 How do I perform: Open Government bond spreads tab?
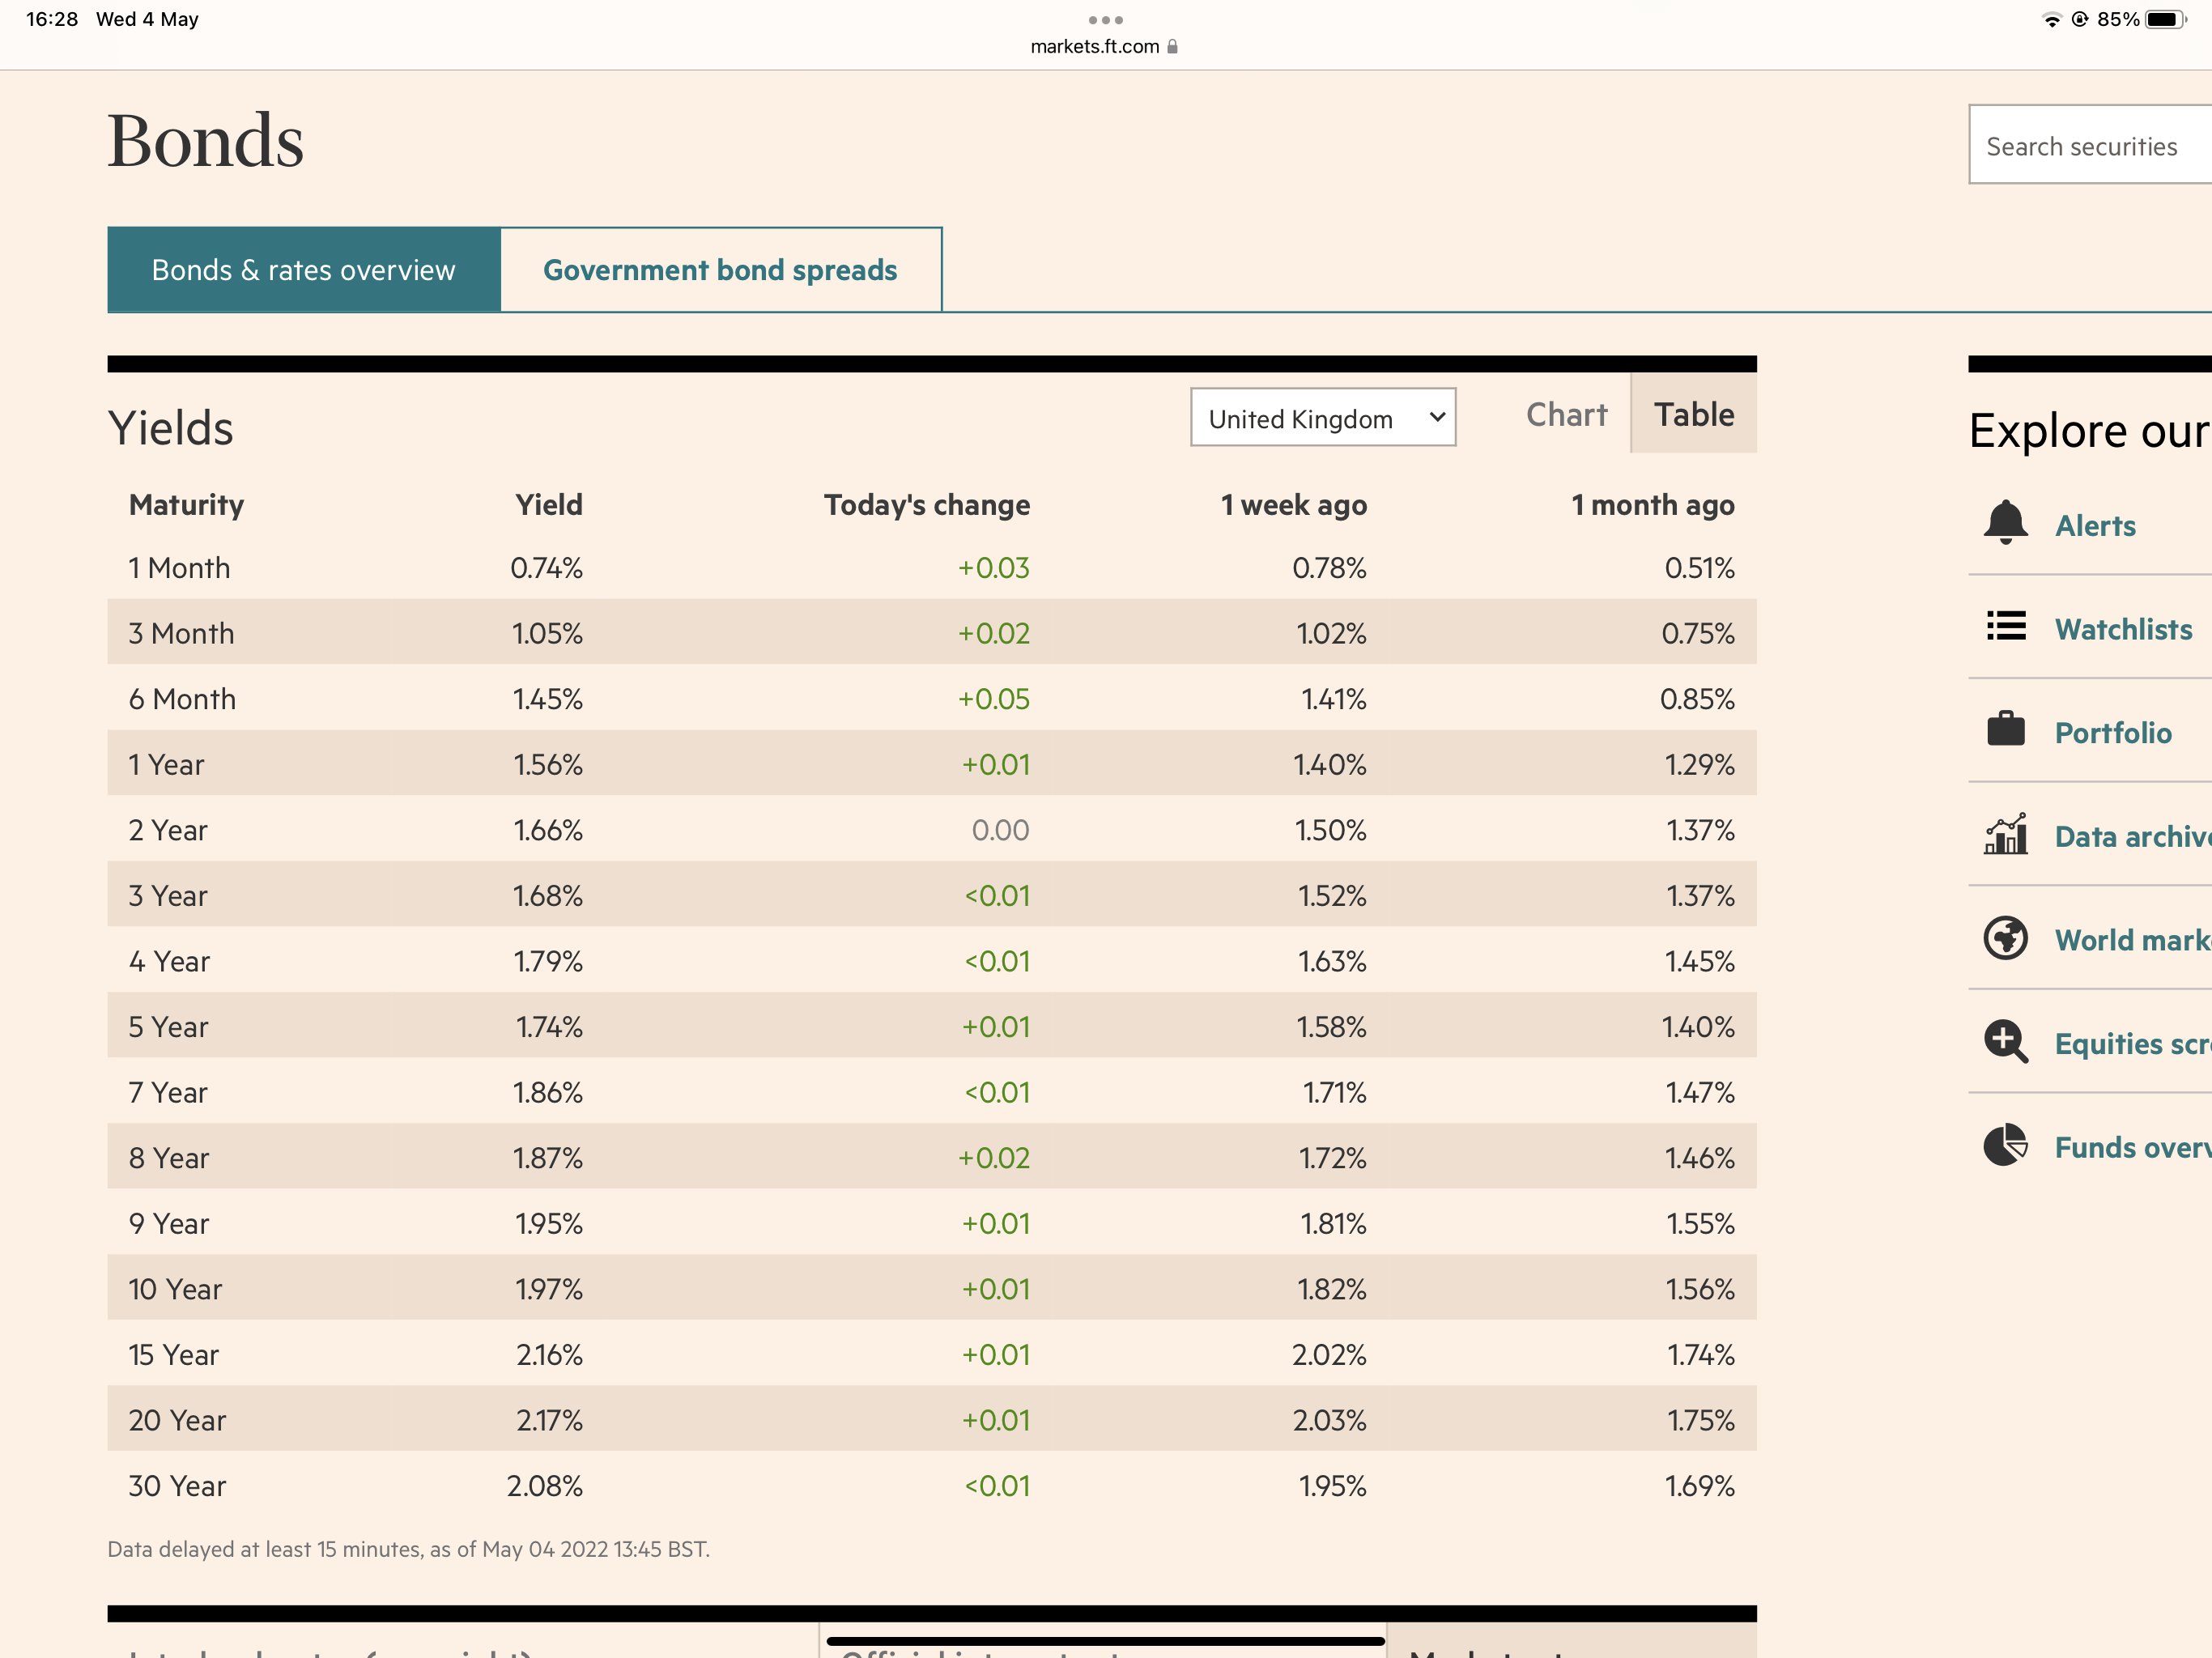pos(720,270)
